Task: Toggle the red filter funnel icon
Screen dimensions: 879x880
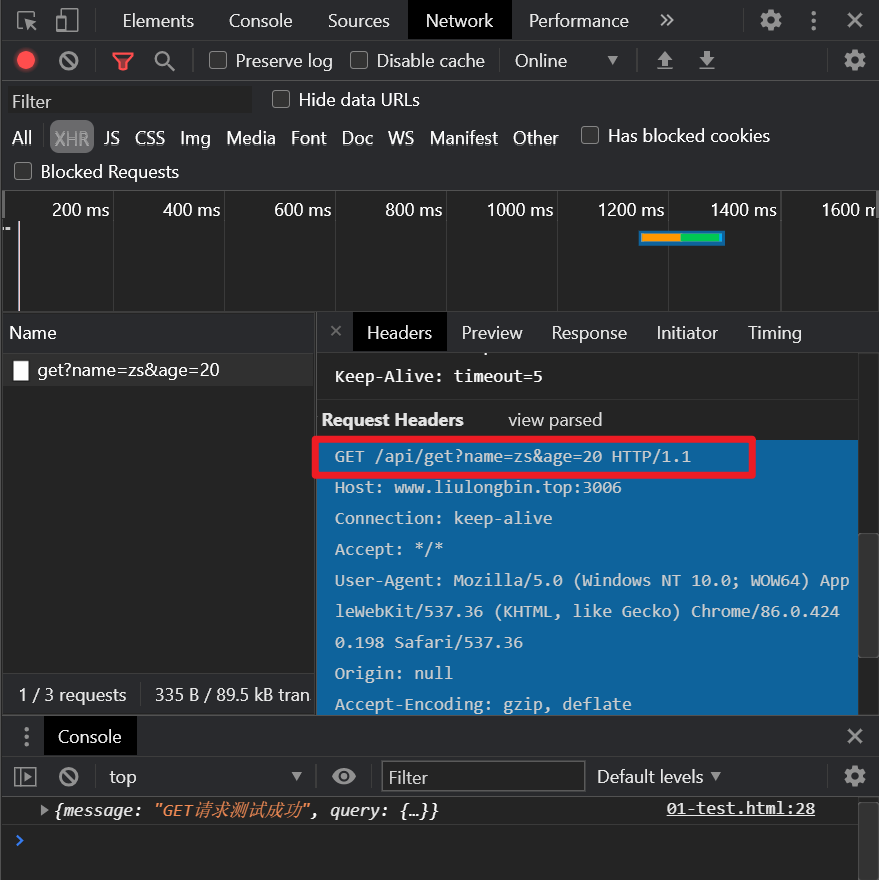Action: click(123, 61)
